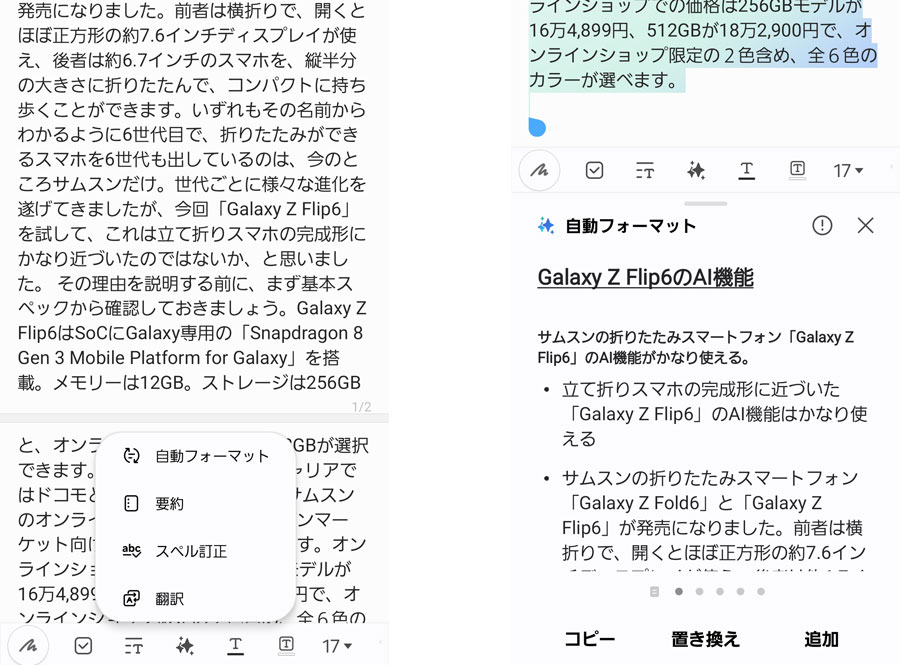Tap the line "Gen 3 Mobile Platform for Galaxy」を搭"
Screen dimensions: 900x665
[x=179, y=358]
